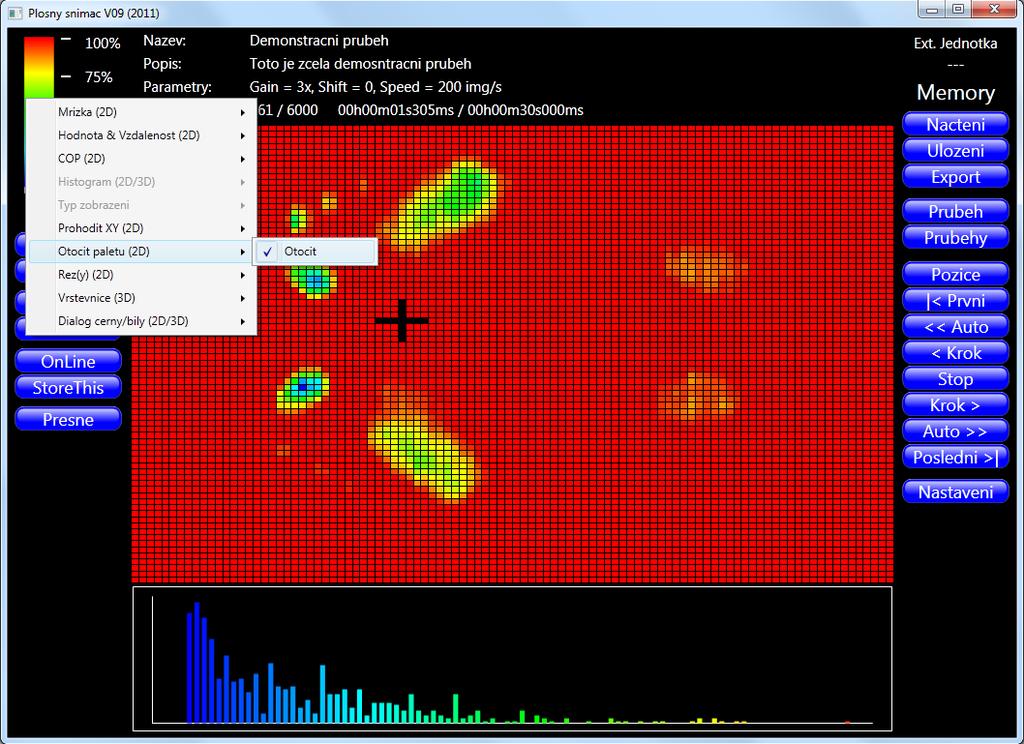The width and height of the screenshot is (1024, 744).
Task: Step back one frame with < Krok
Action: tap(955, 352)
